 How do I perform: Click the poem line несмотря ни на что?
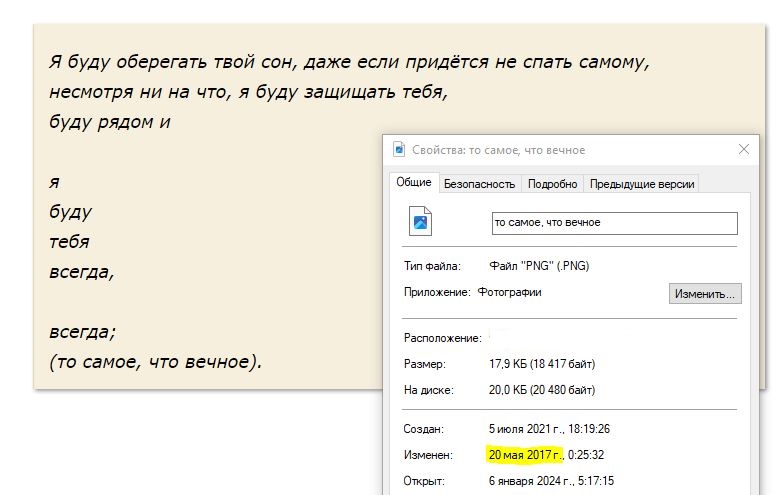(248, 92)
